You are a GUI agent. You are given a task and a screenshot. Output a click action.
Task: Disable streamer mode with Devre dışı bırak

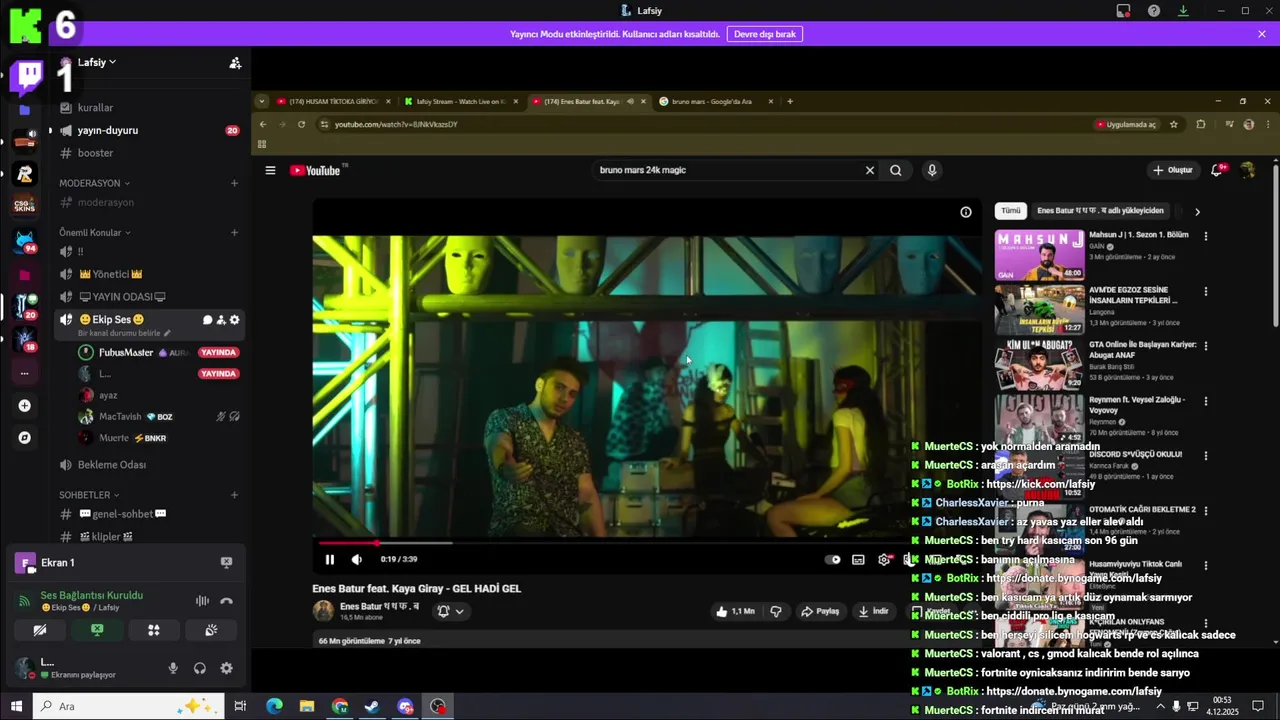(765, 34)
